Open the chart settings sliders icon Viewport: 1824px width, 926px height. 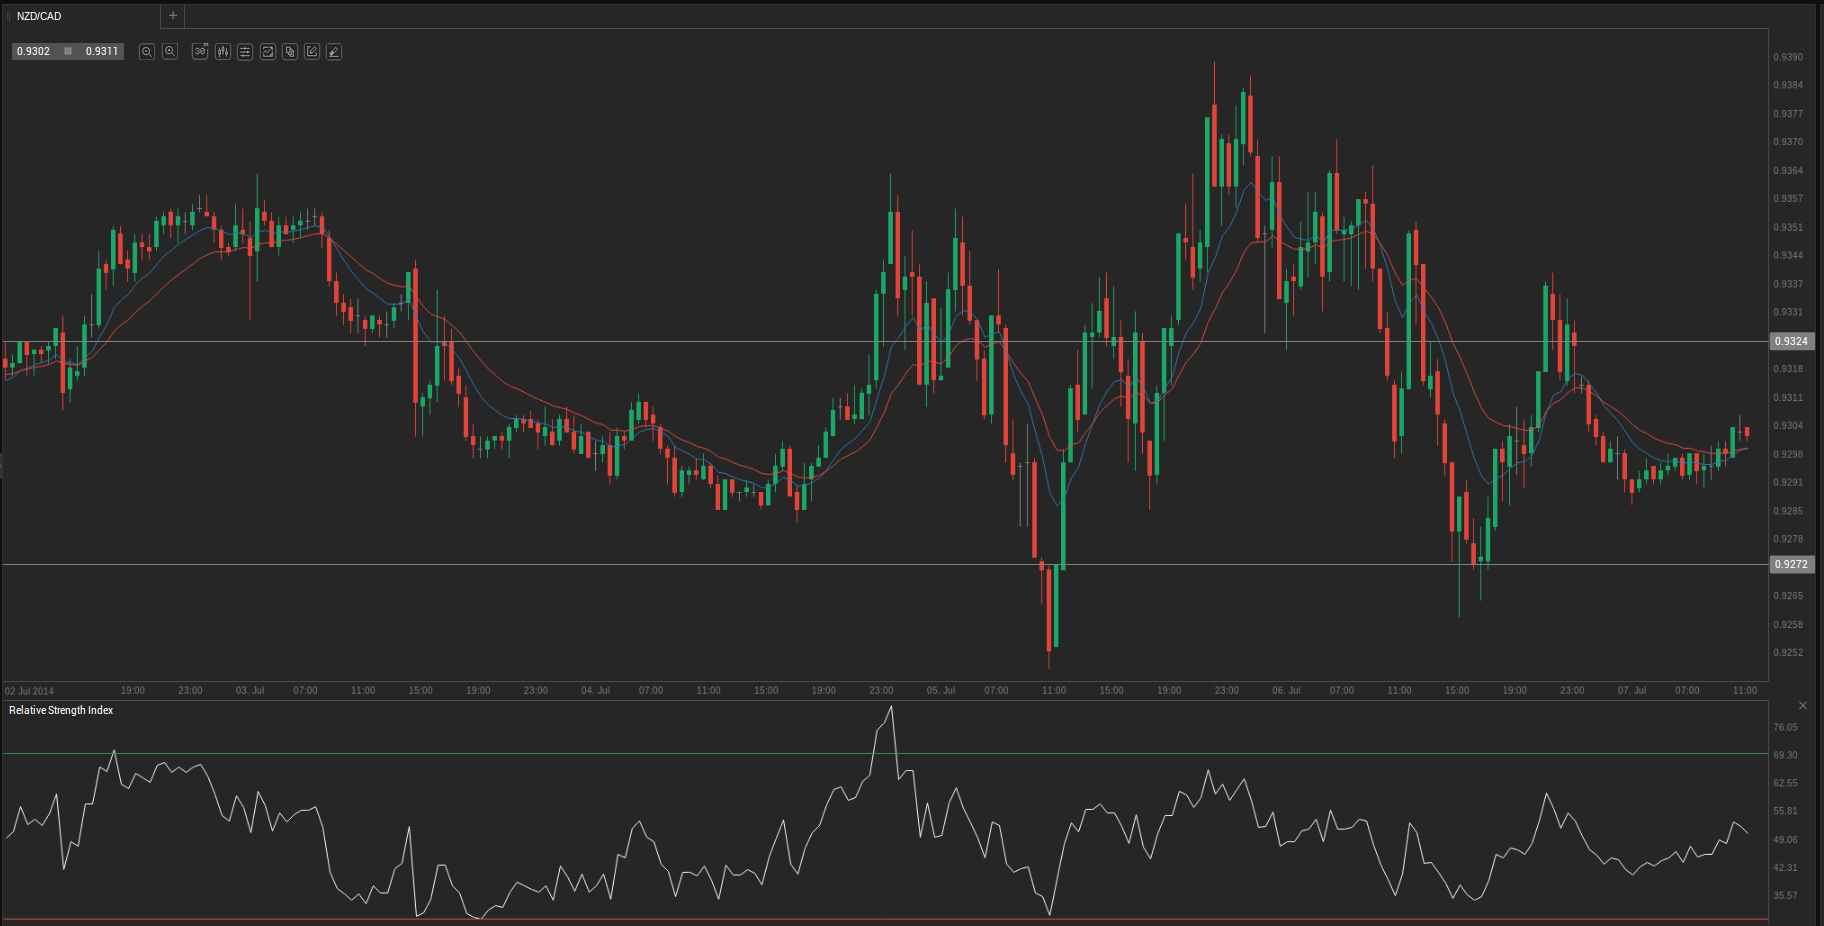coord(245,52)
